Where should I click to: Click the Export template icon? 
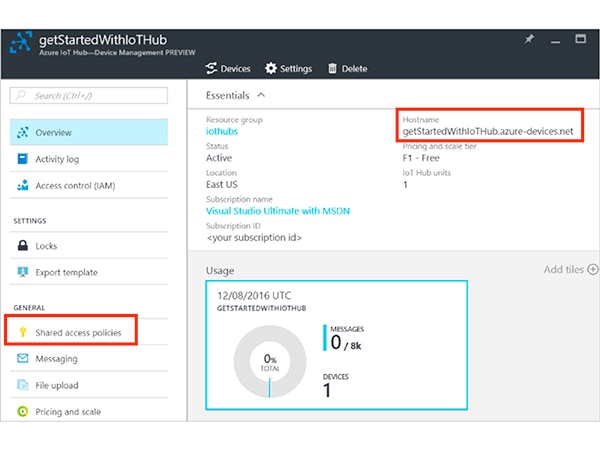[22, 272]
